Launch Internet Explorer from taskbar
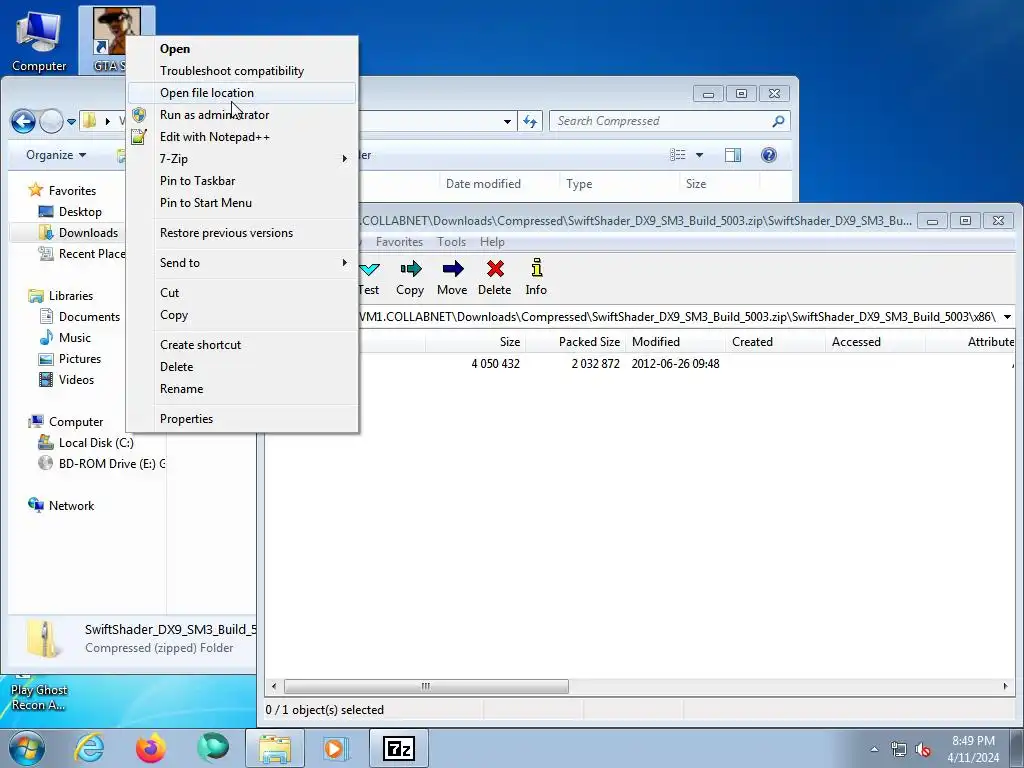The height and width of the screenshot is (768, 1024). pos(88,748)
